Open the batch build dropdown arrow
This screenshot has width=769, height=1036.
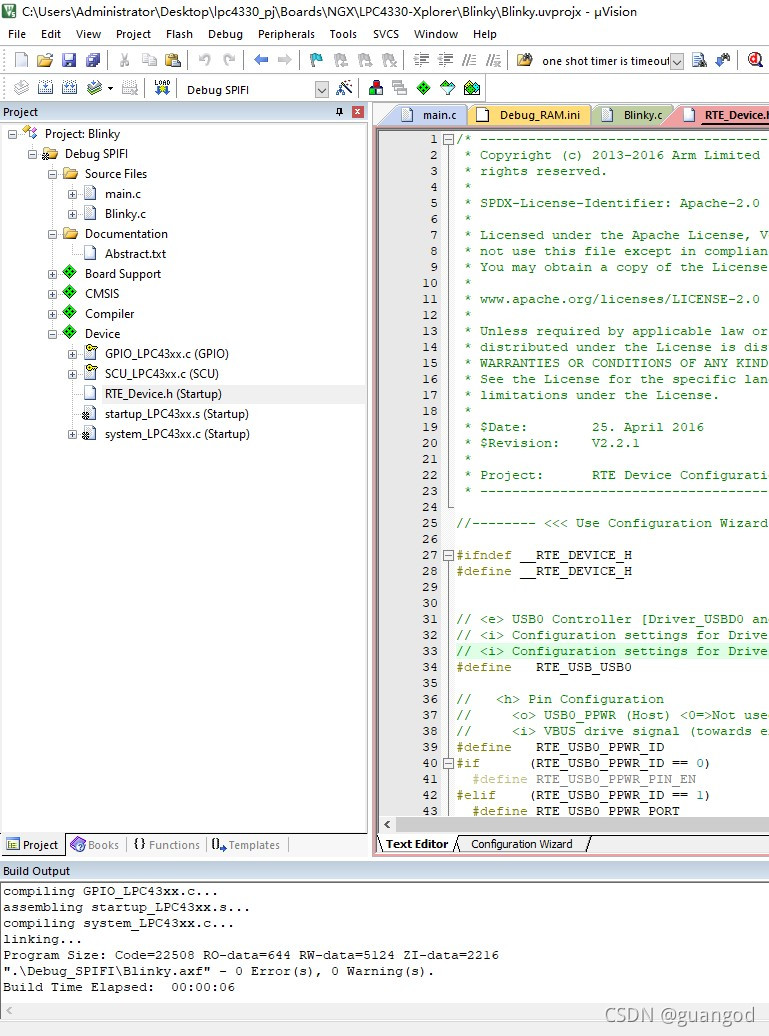110,89
